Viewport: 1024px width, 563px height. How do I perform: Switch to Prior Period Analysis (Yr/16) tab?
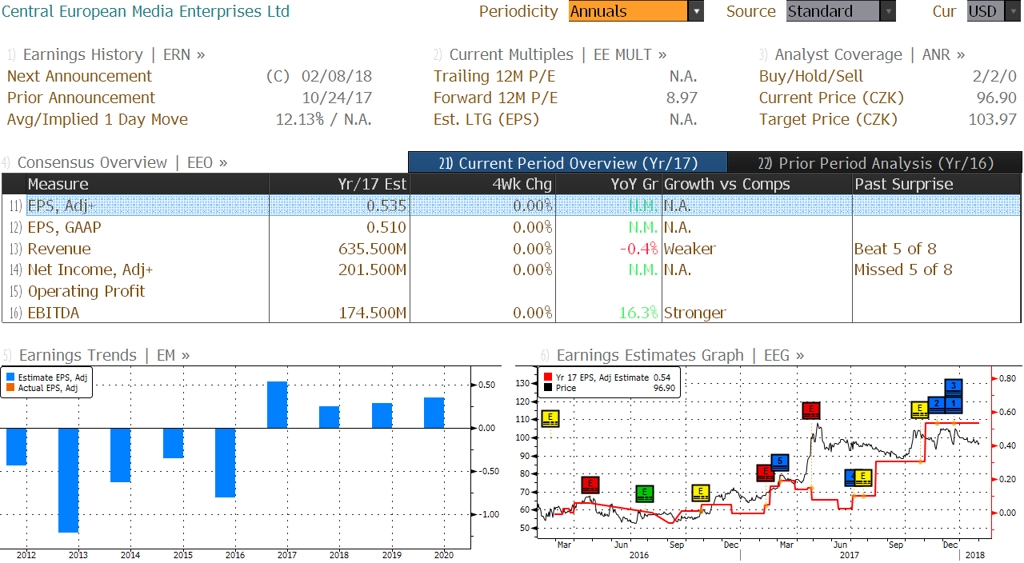click(875, 163)
